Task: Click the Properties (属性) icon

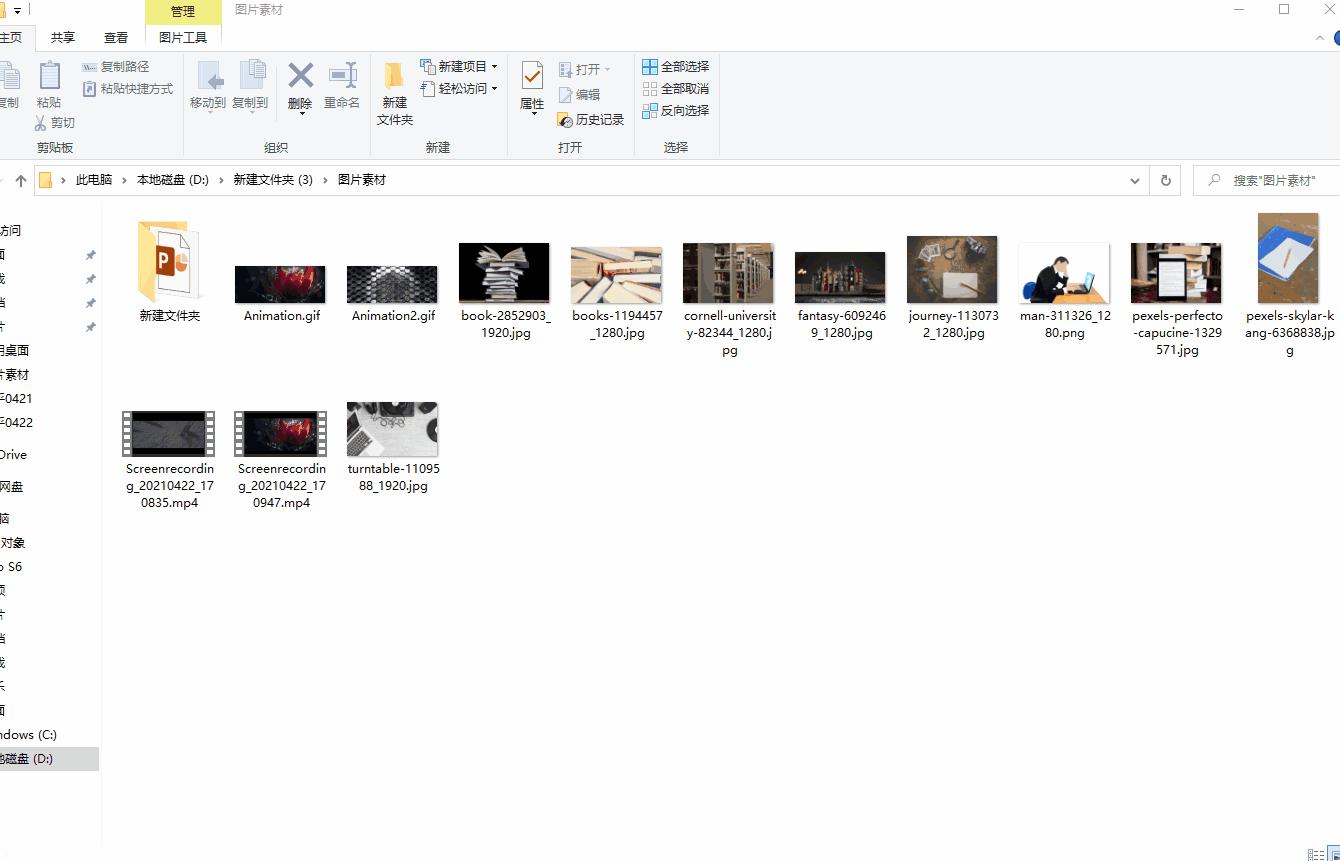Action: (532, 77)
